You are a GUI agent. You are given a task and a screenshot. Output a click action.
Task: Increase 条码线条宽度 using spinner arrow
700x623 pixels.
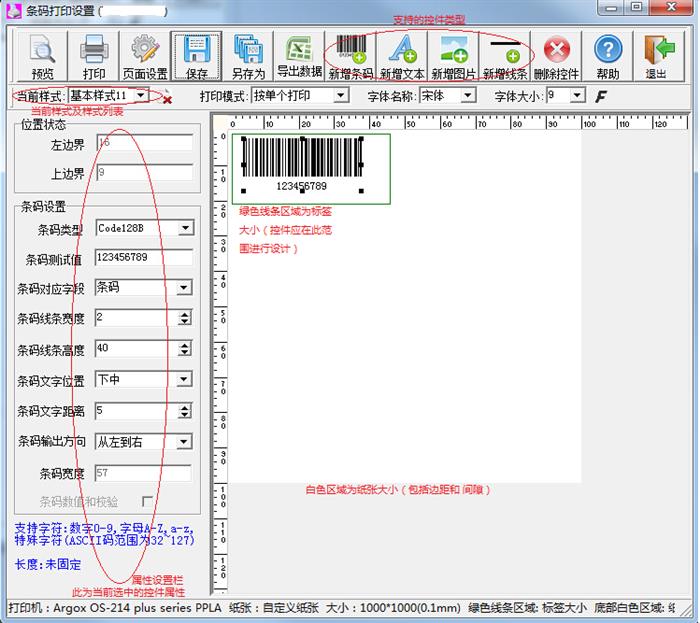tap(184, 314)
